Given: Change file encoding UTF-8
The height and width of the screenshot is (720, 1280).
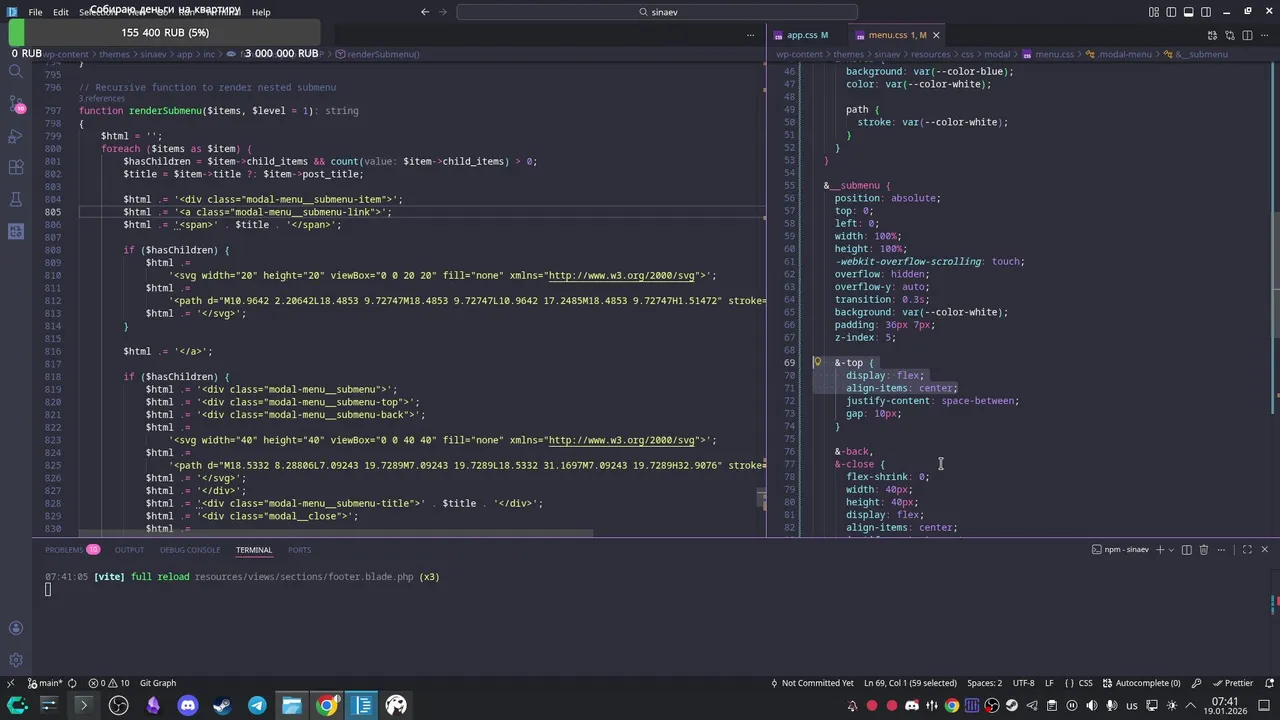Looking at the screenshot, I should tap(1023, 683).
